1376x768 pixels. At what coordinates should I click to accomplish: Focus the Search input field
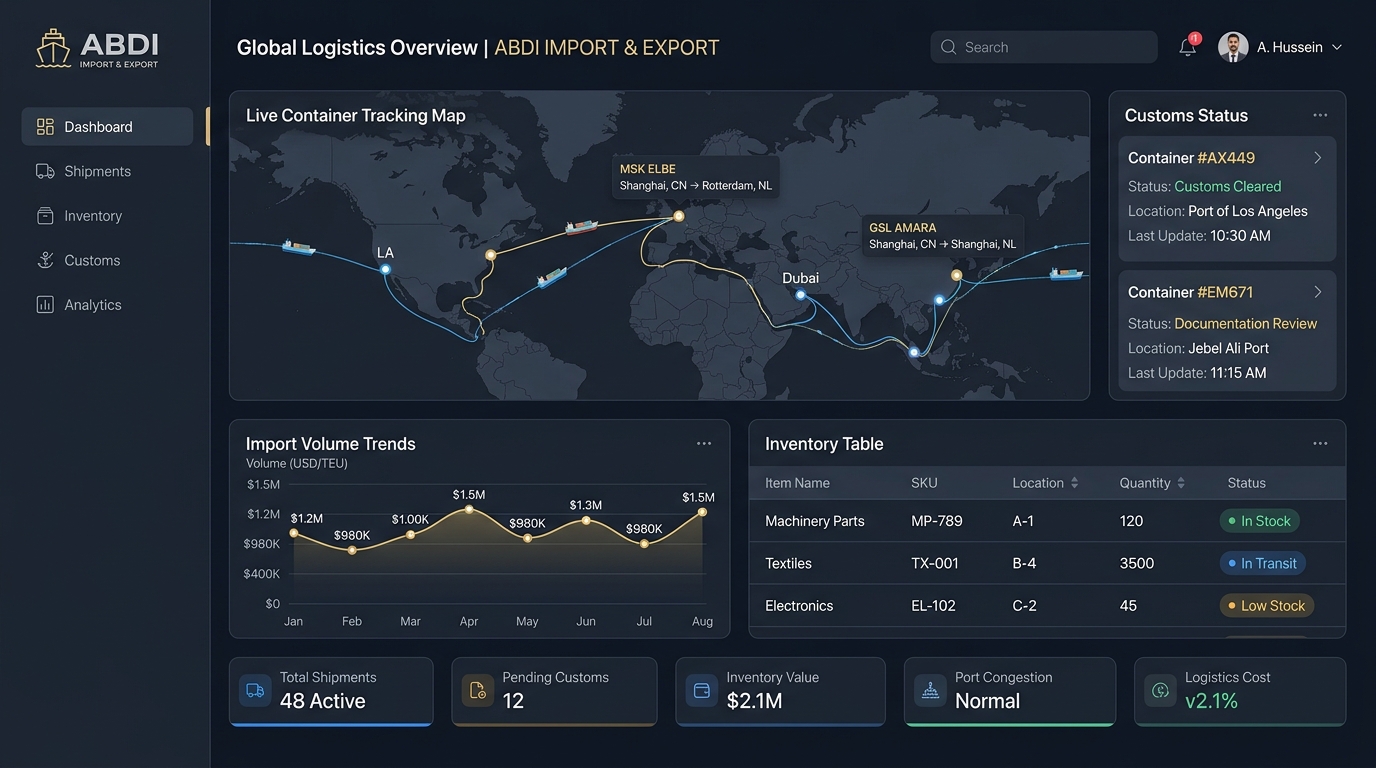(1044, 47)
